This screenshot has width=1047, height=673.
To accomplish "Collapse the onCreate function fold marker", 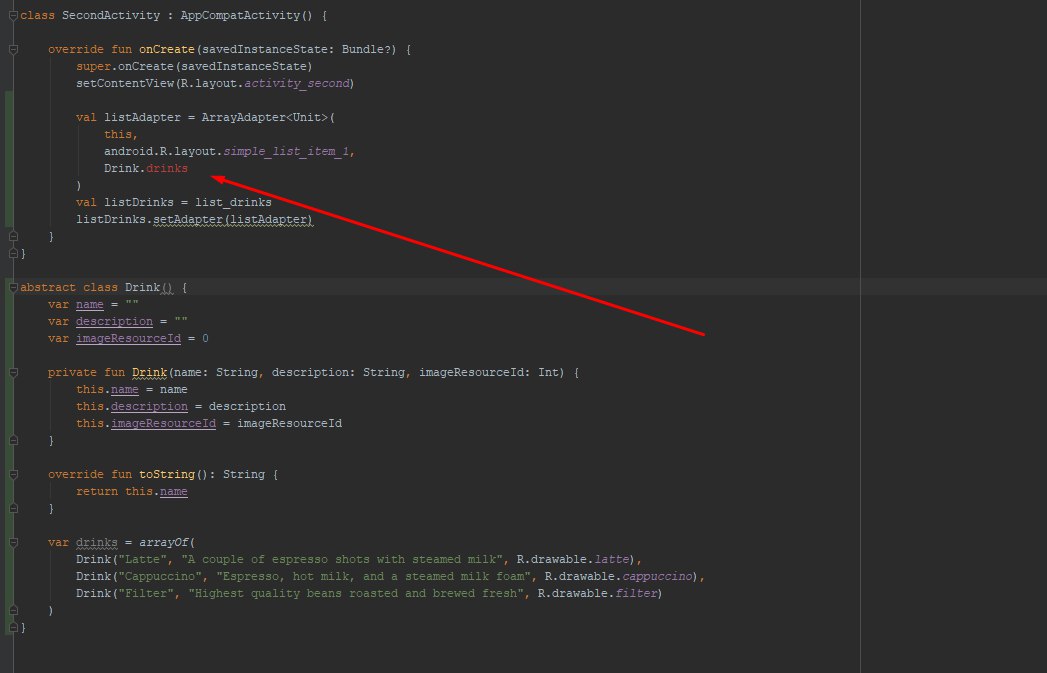I will 13,49.
